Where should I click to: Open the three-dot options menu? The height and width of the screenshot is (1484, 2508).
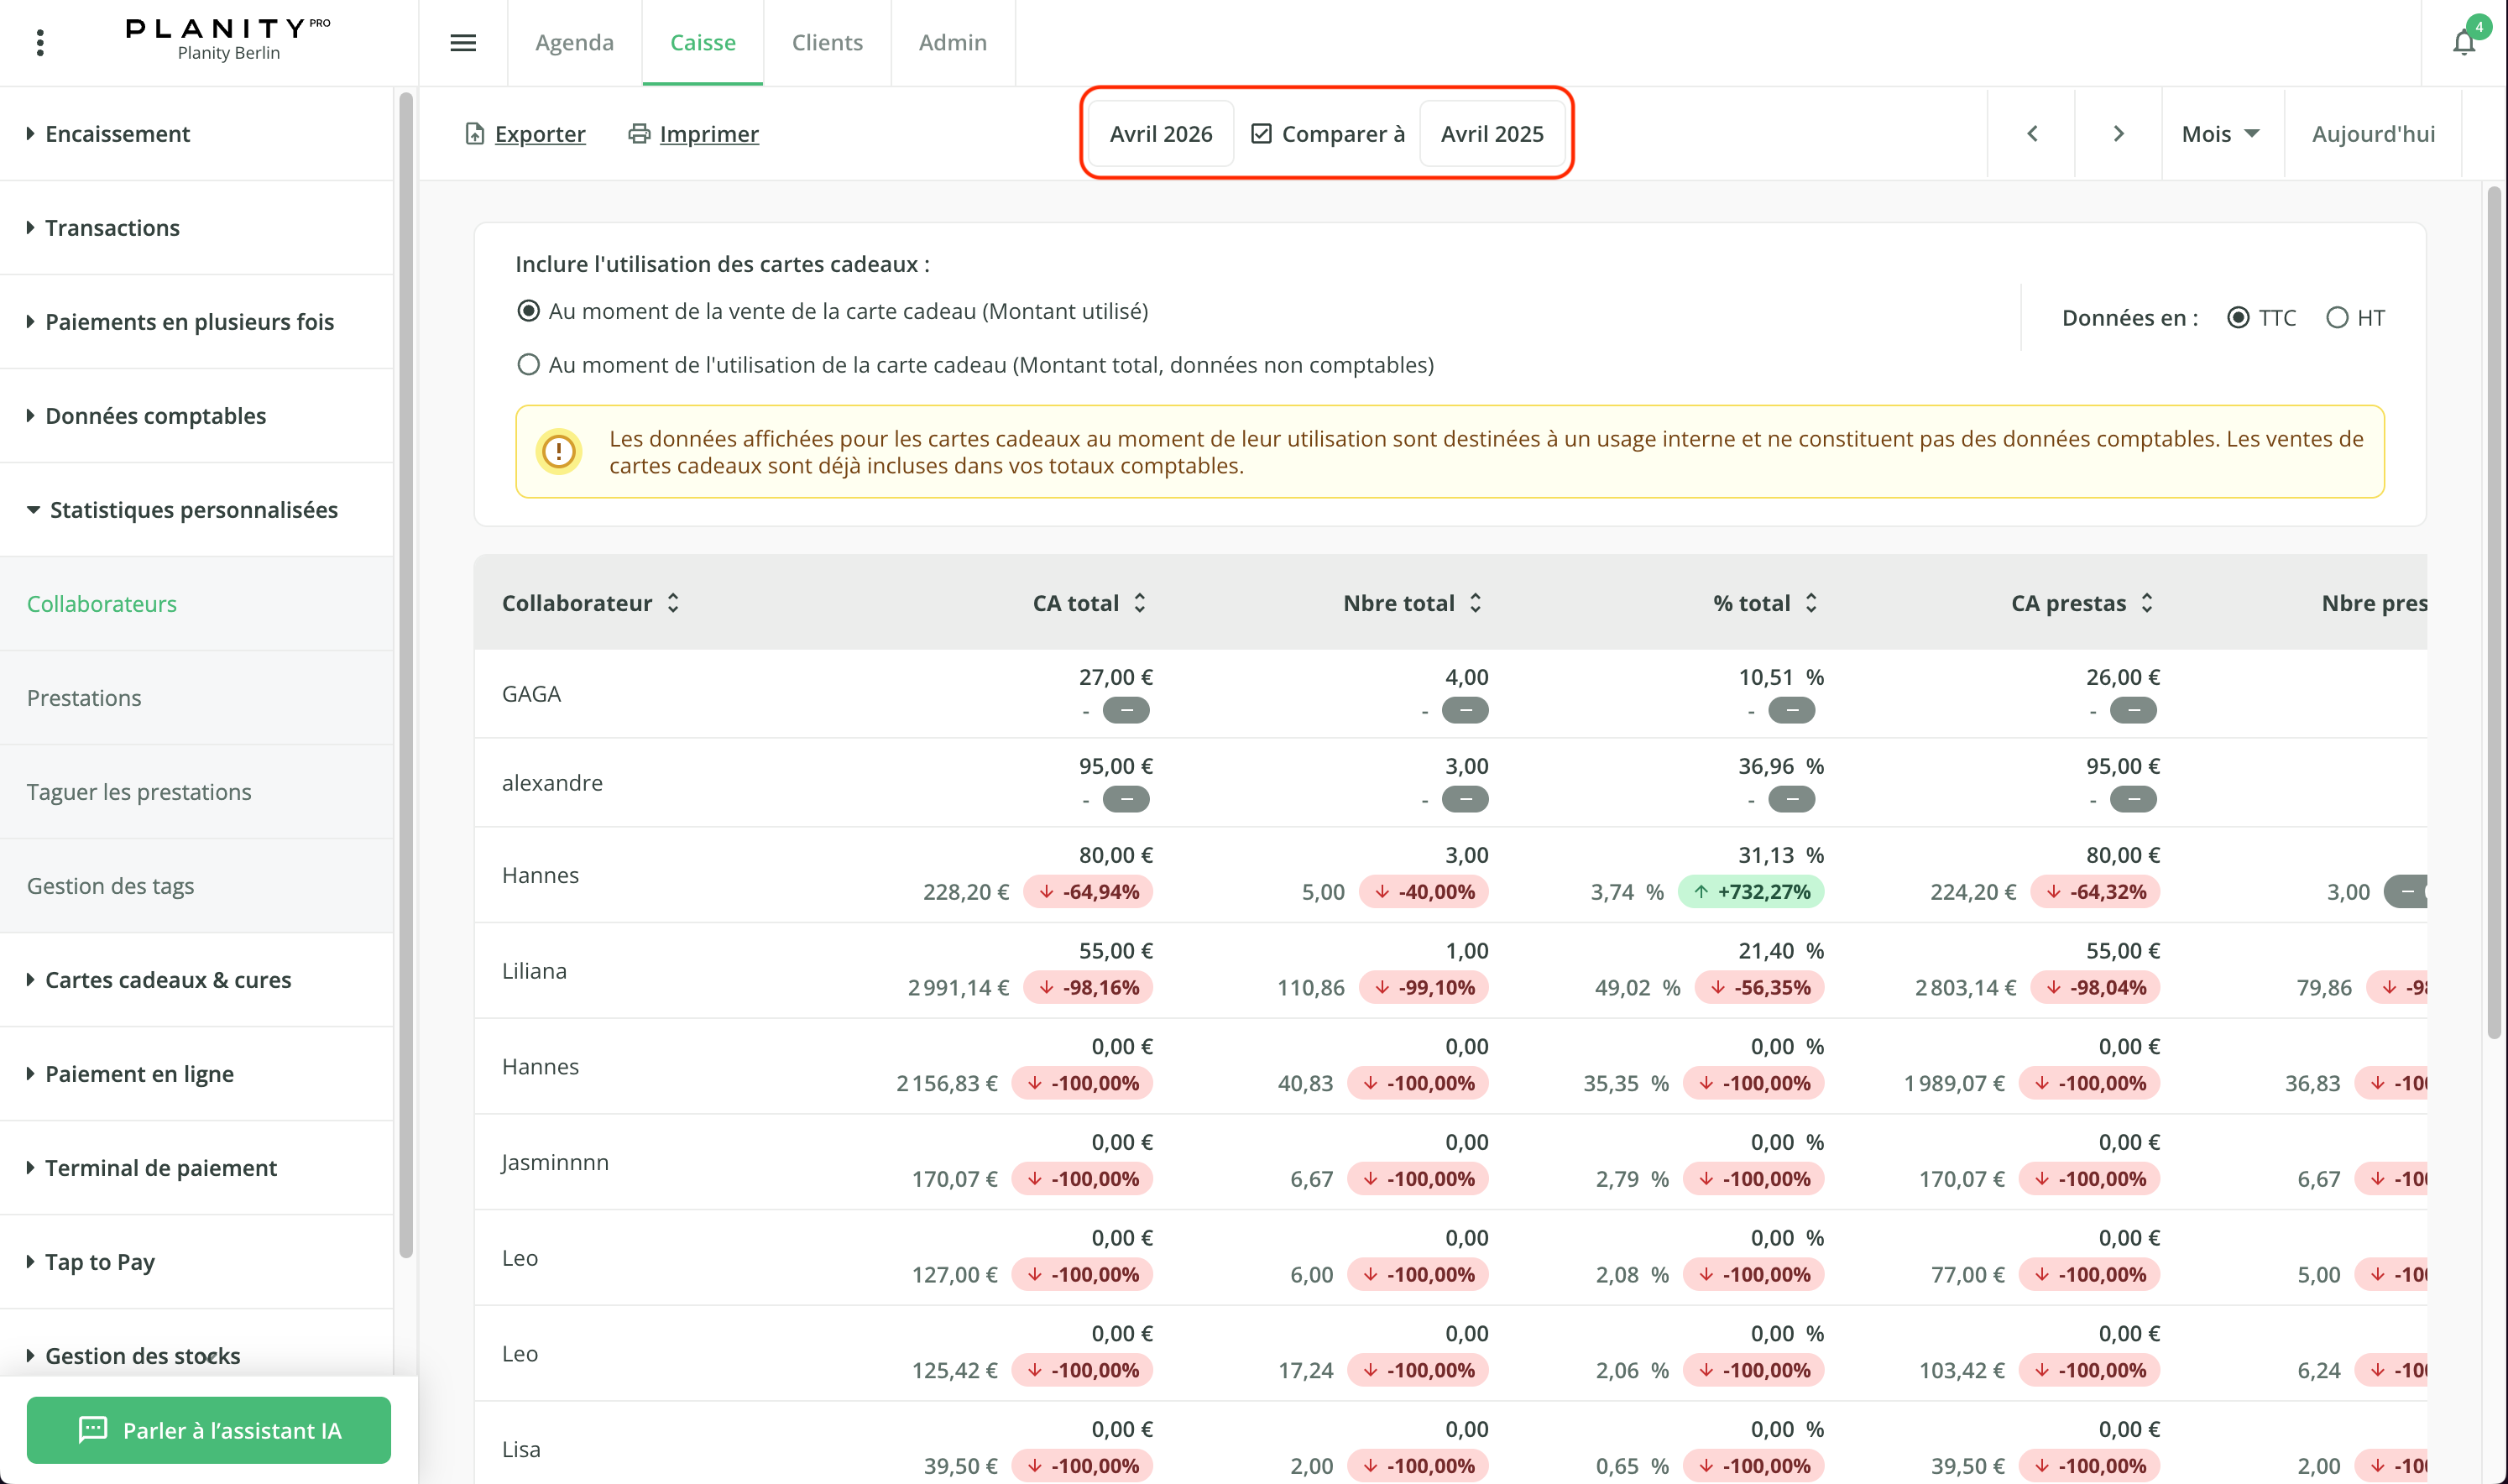(x=40, y=43)
